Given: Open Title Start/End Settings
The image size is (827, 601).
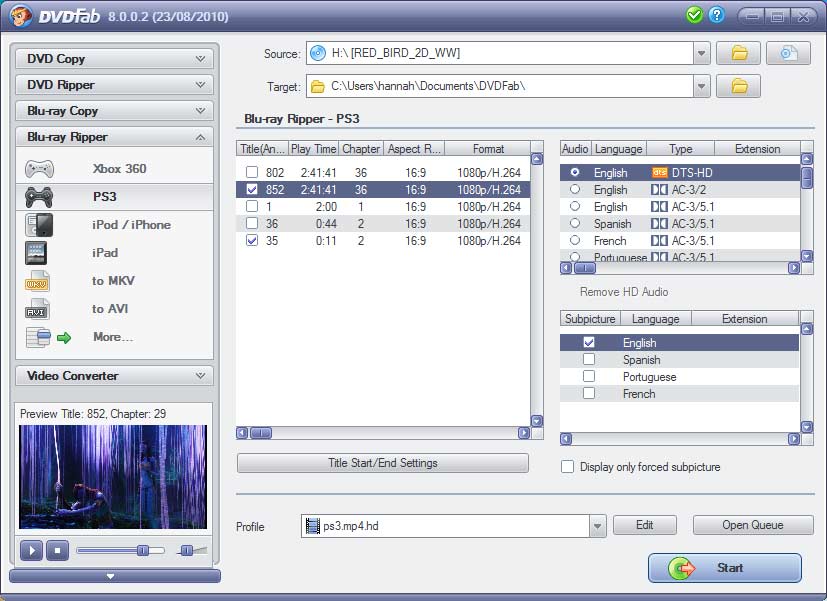Looking at the screenshot, I should click(x=383, y=463).
